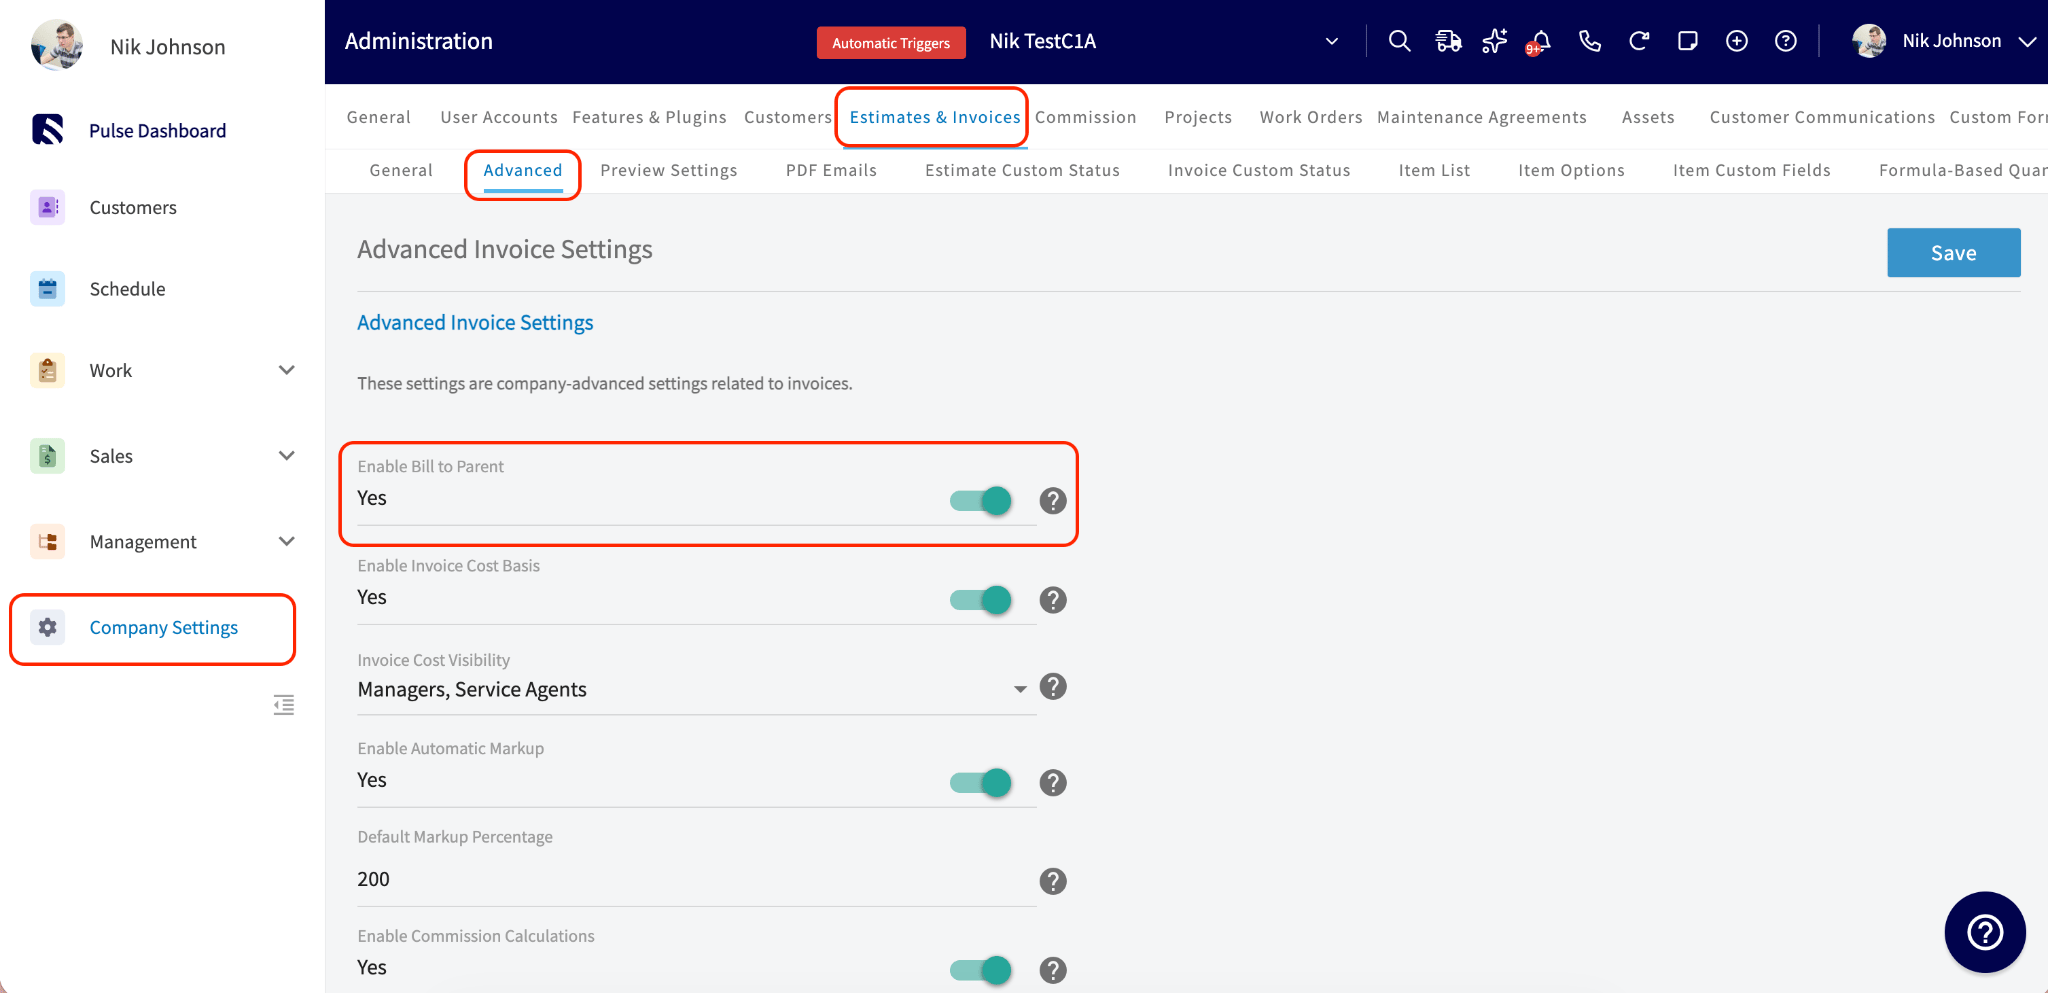The width and height of the screenshot is (2048, 993).
Task: Open the Projects tab
Action: click(x=1198, y=117)
